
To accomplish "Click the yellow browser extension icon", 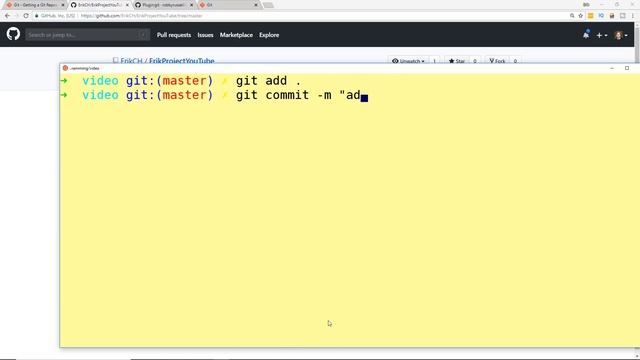I will (x=590, y=16).
